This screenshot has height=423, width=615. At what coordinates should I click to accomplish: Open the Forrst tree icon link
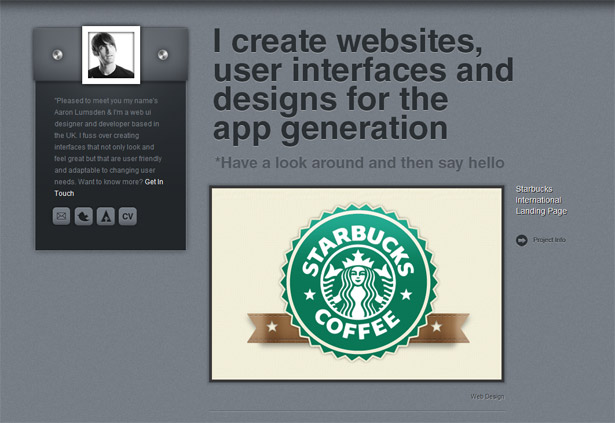(x=106, y=216)
